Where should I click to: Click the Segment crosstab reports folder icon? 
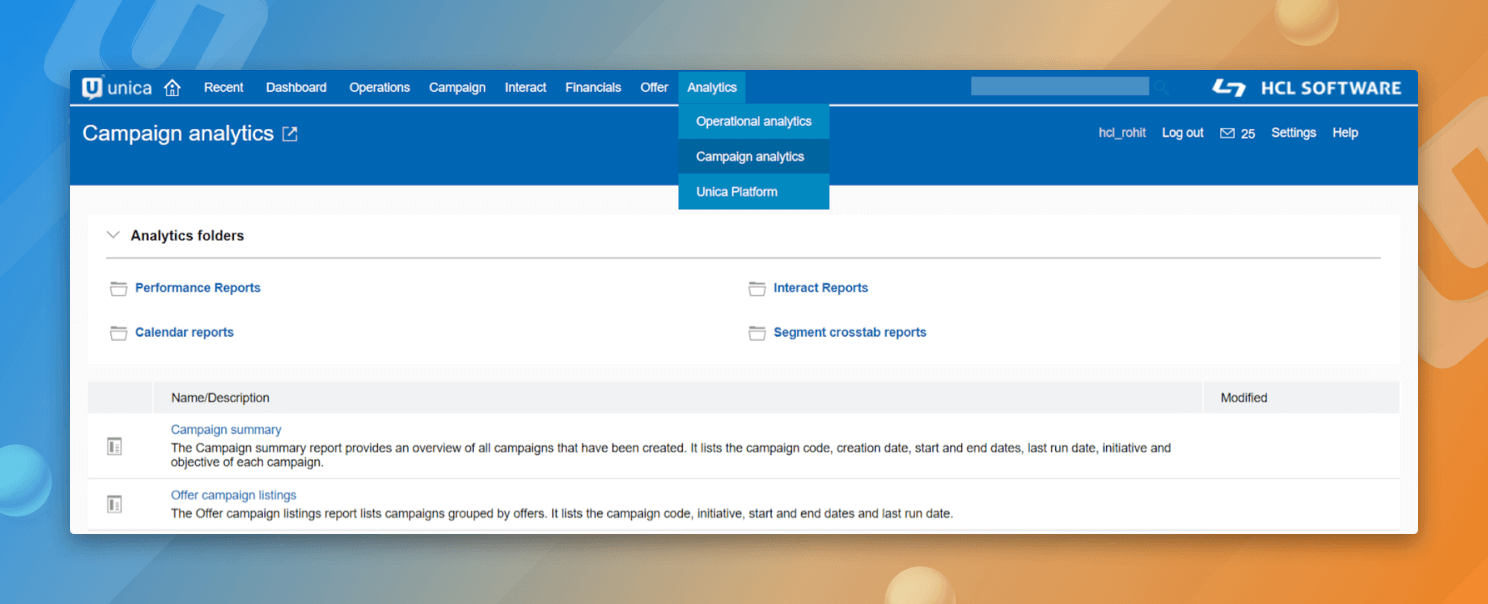757,333
